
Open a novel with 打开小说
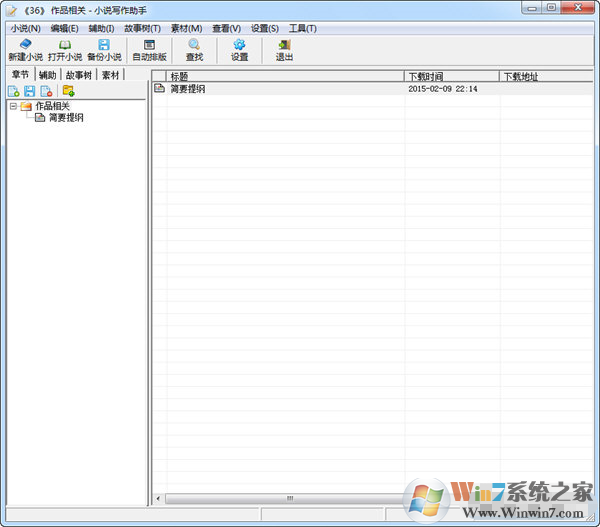[65, 50]
